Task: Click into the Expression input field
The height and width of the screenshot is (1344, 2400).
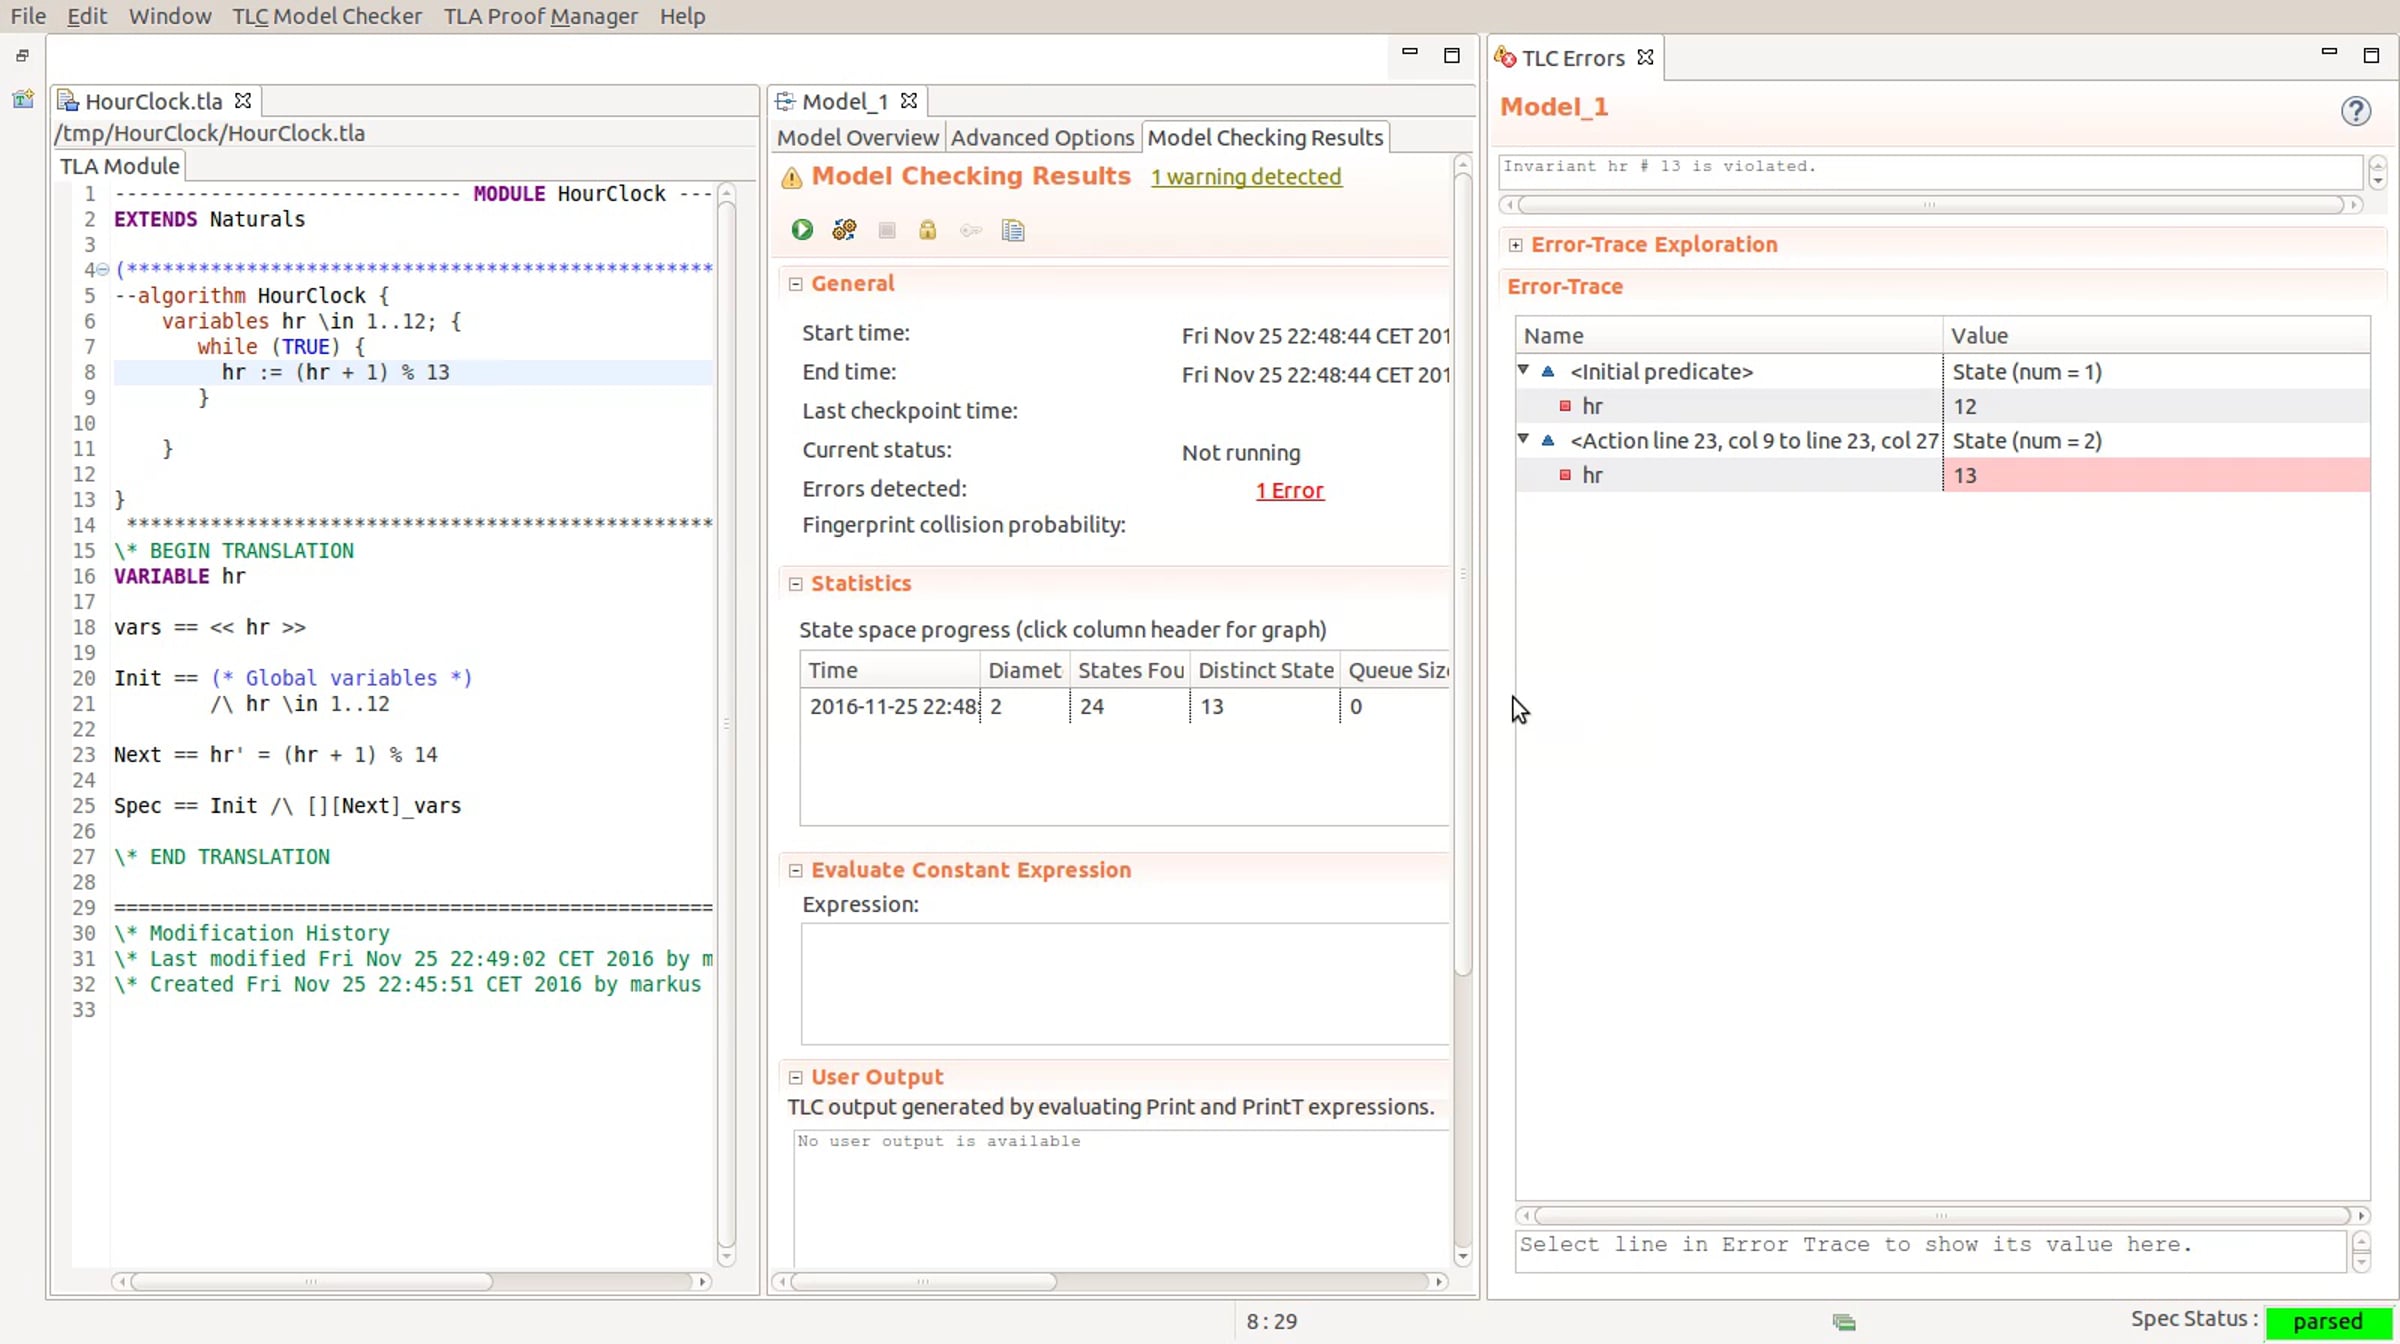Action: coord(1125,984)
